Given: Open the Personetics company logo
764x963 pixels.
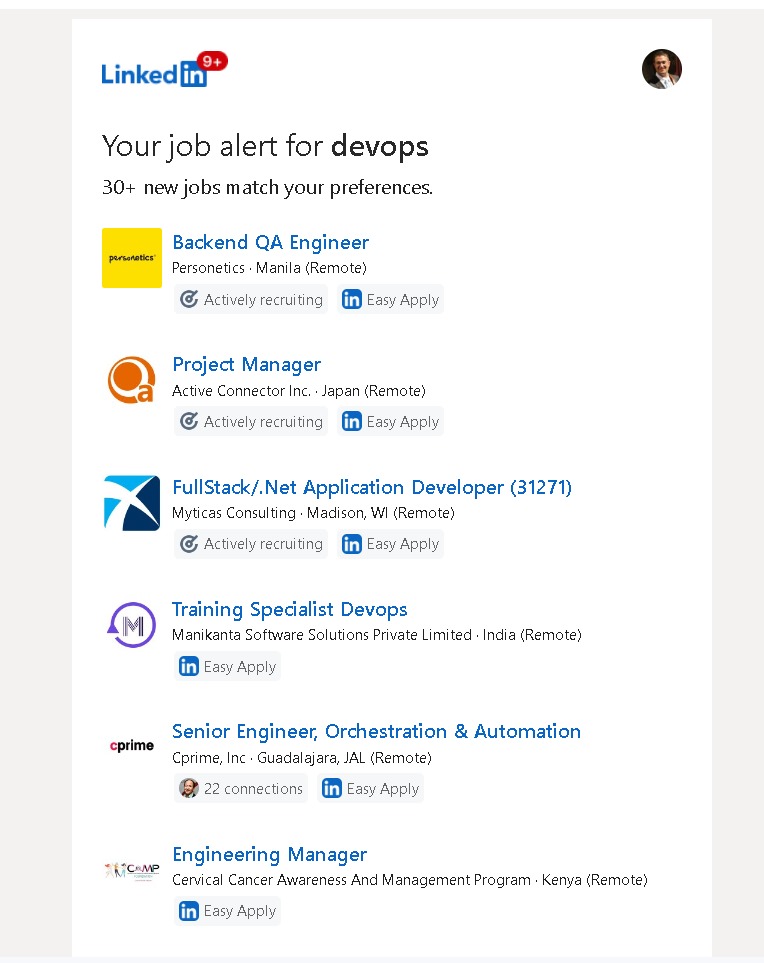Looking at the screenshot, I should (x=132, y=258).
